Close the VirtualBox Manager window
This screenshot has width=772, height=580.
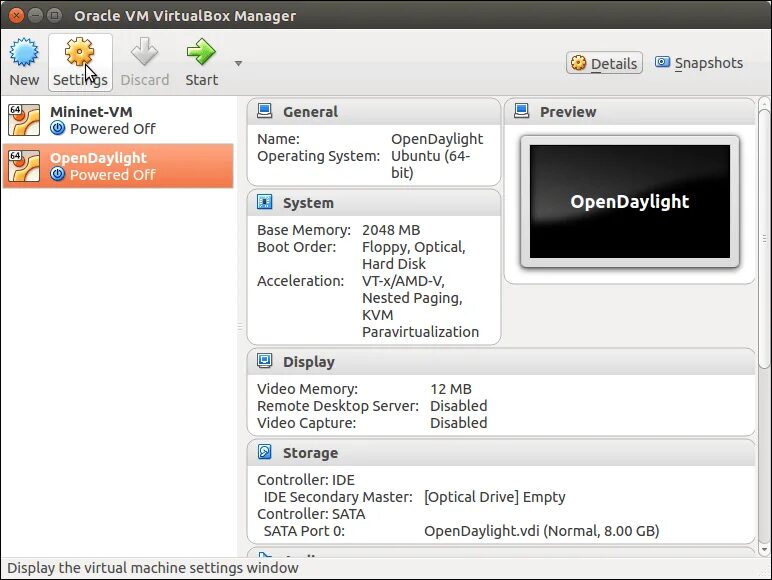point(16,15)
